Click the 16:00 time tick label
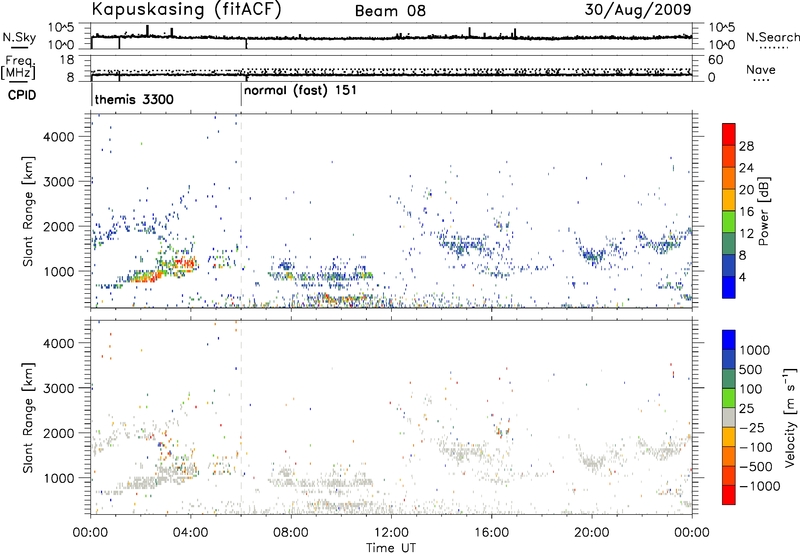The width and height of the screenshot is (800, 554). [491, 533]
